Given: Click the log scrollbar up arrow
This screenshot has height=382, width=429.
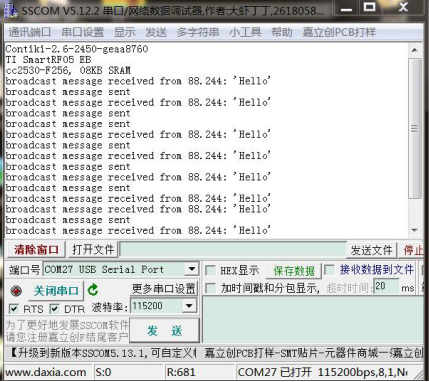Looking at the screenshot, I should [415, 50].
